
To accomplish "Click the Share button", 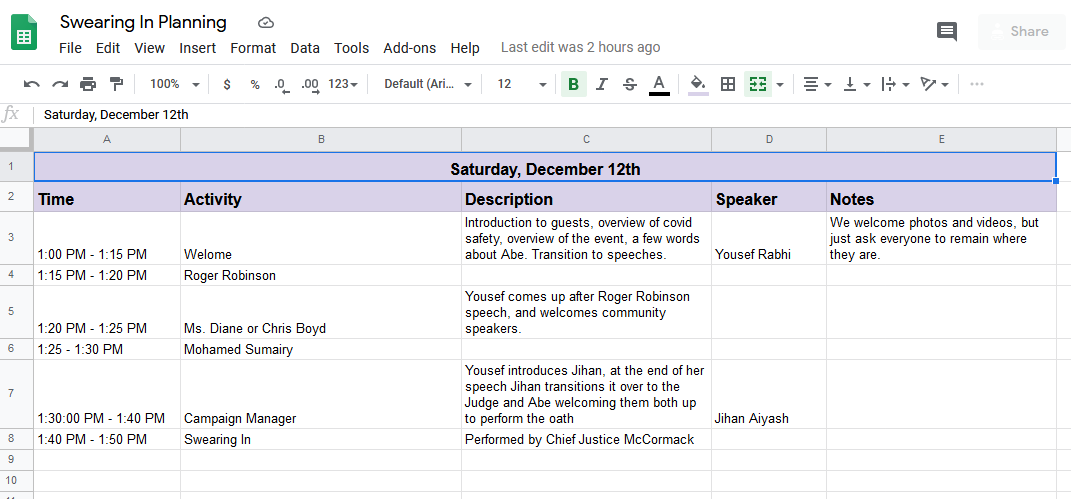I will pyautogui.click(x=1023, y=31).
